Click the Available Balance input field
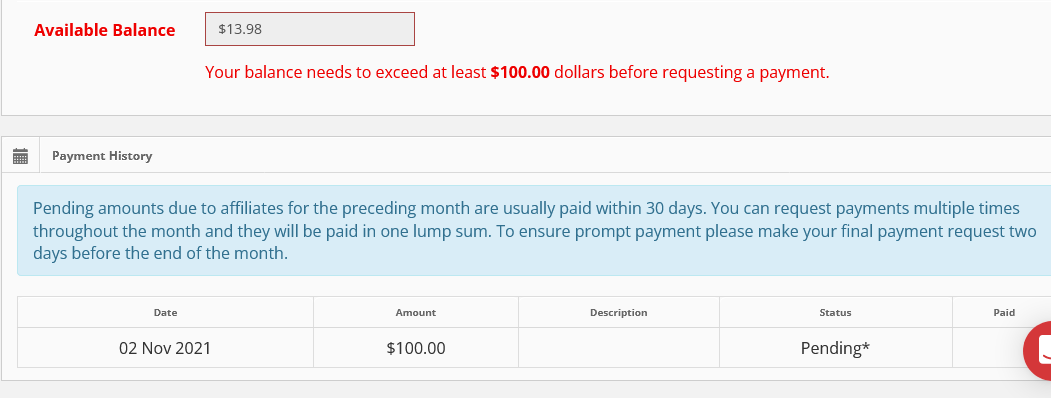The height and width of the screenshot is (398, 1051). (310, 29)
